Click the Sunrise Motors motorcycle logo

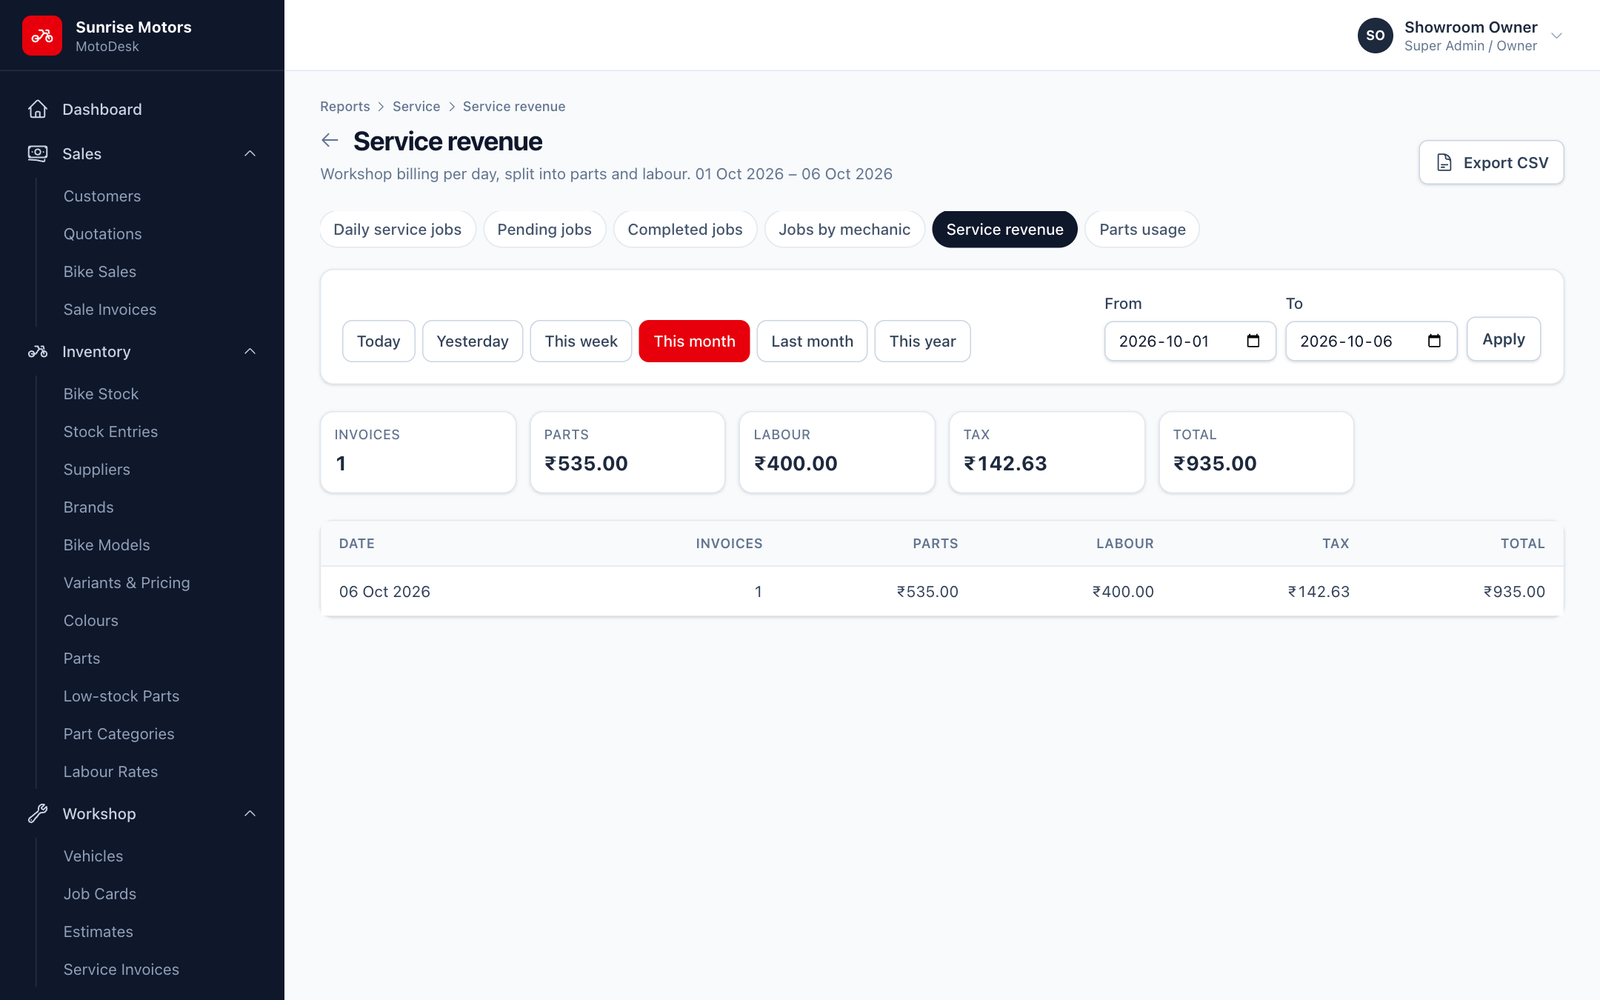tap(42, 36)
